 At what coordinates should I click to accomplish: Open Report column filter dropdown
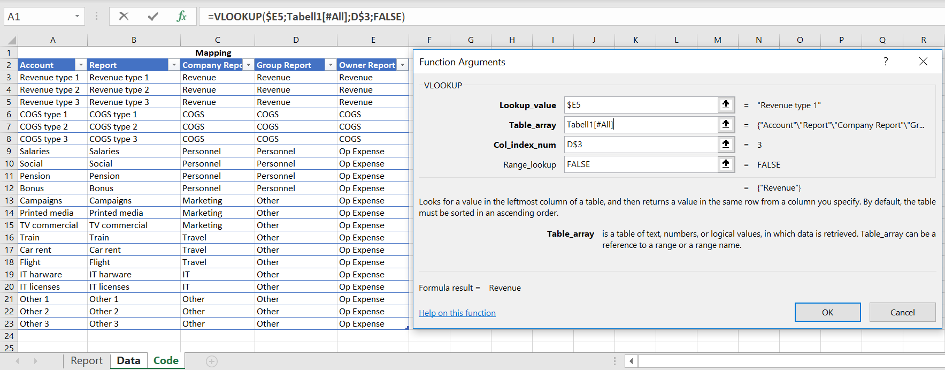[x=174, y=65]
